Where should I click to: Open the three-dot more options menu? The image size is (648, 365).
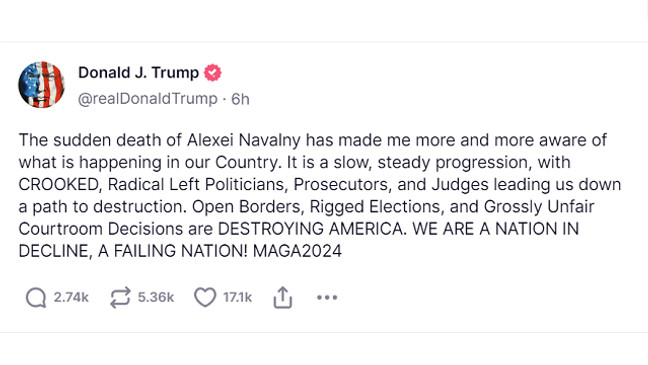[x=327, y=297]
